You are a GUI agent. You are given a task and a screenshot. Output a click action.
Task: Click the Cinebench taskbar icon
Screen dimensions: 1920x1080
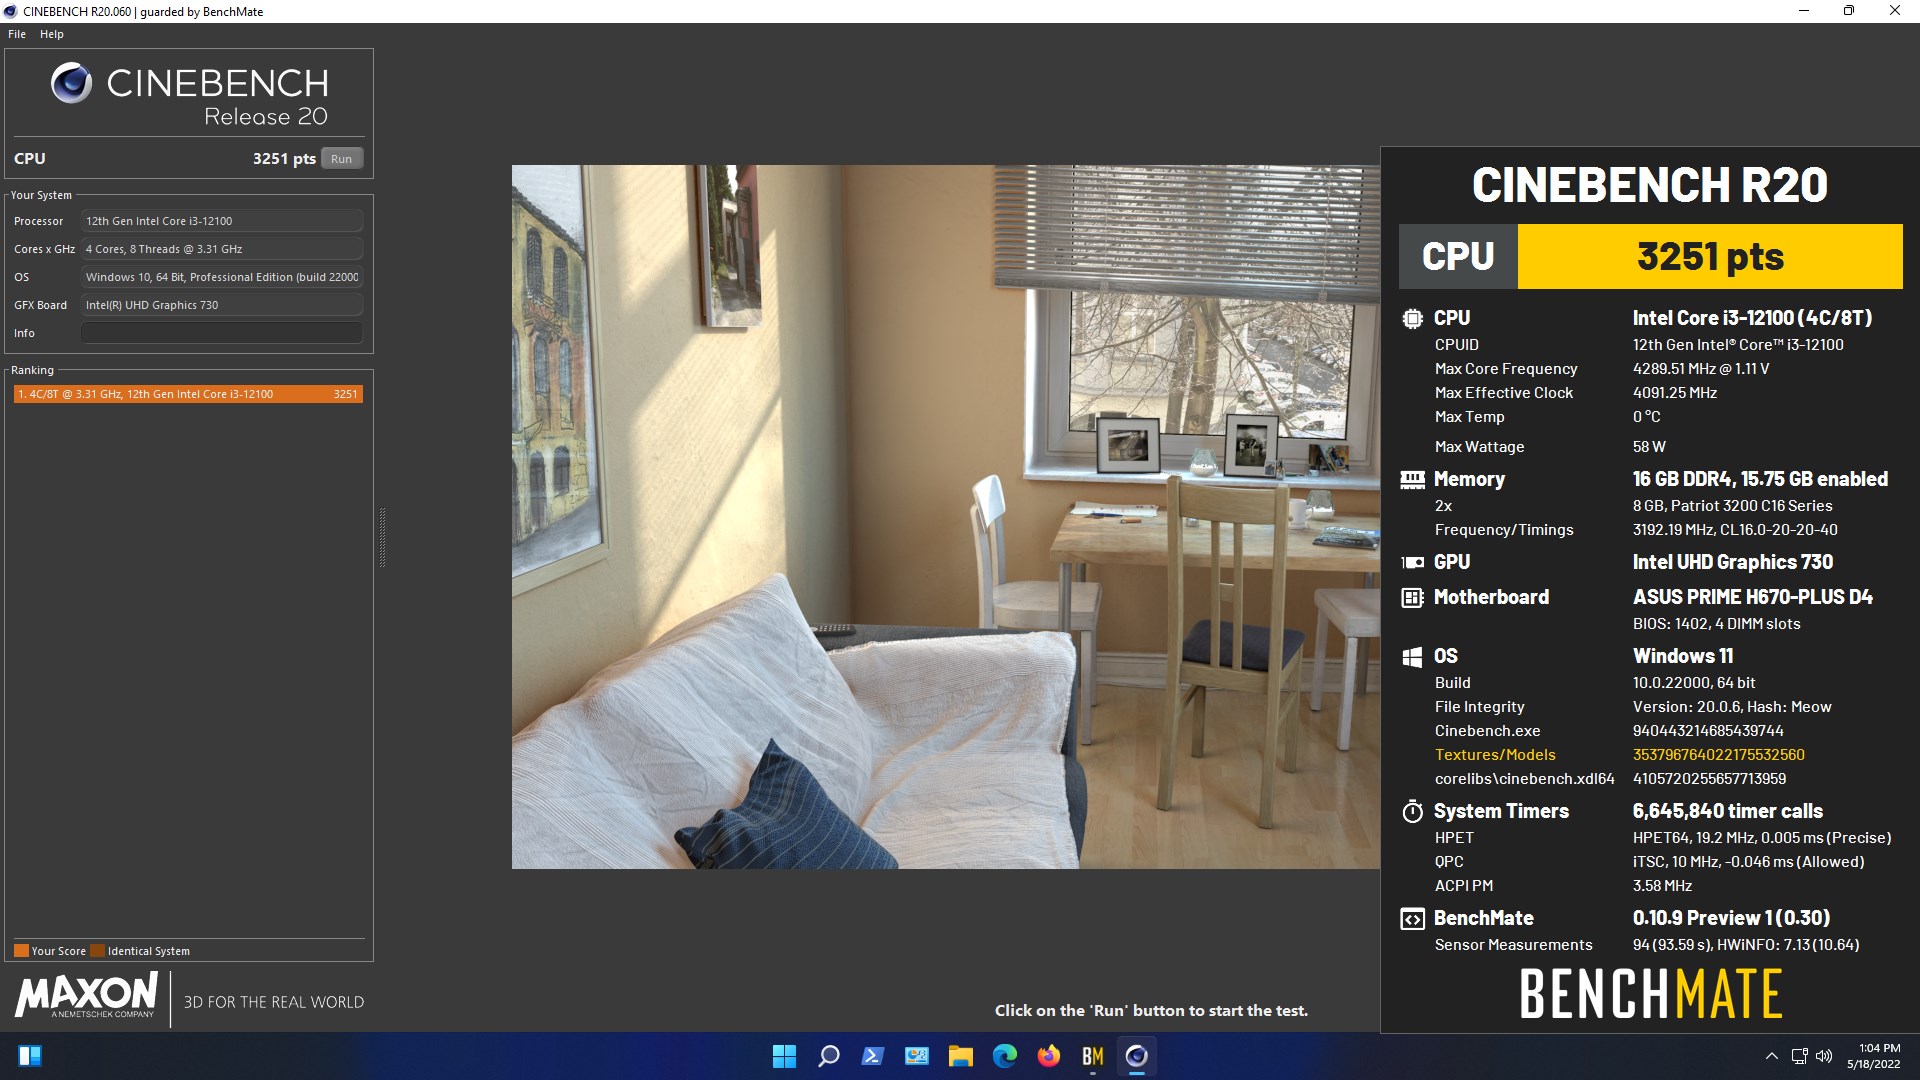click(1137, 1056)
